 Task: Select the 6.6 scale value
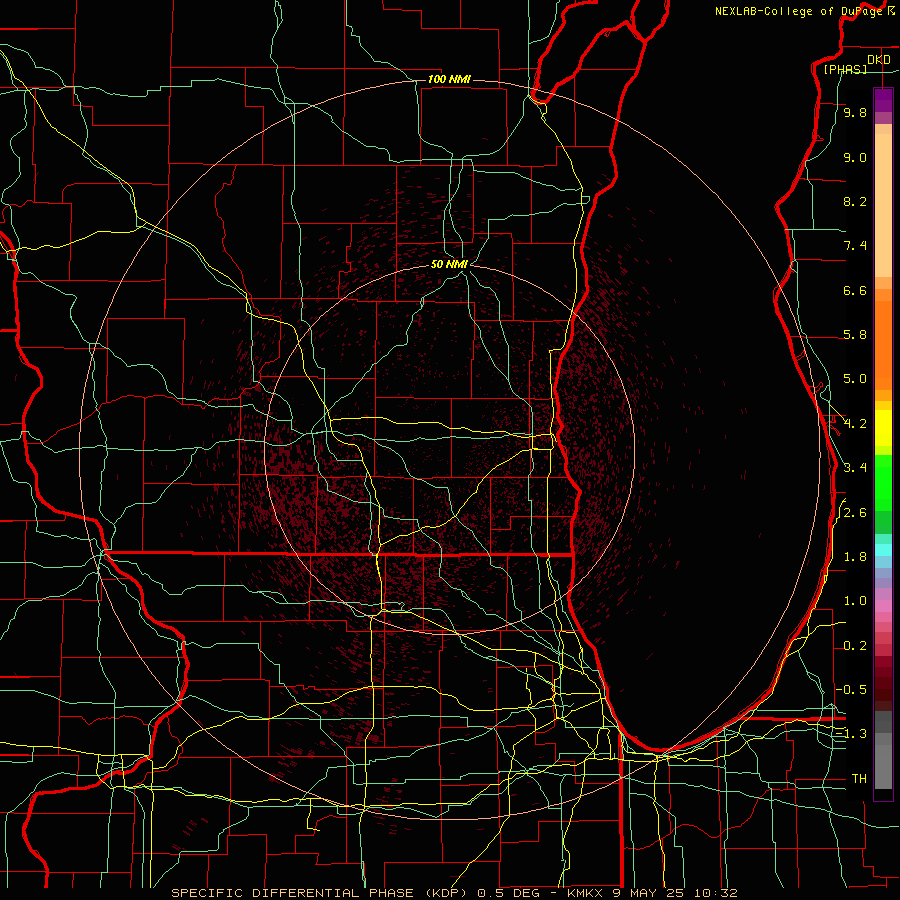[855, 290]
